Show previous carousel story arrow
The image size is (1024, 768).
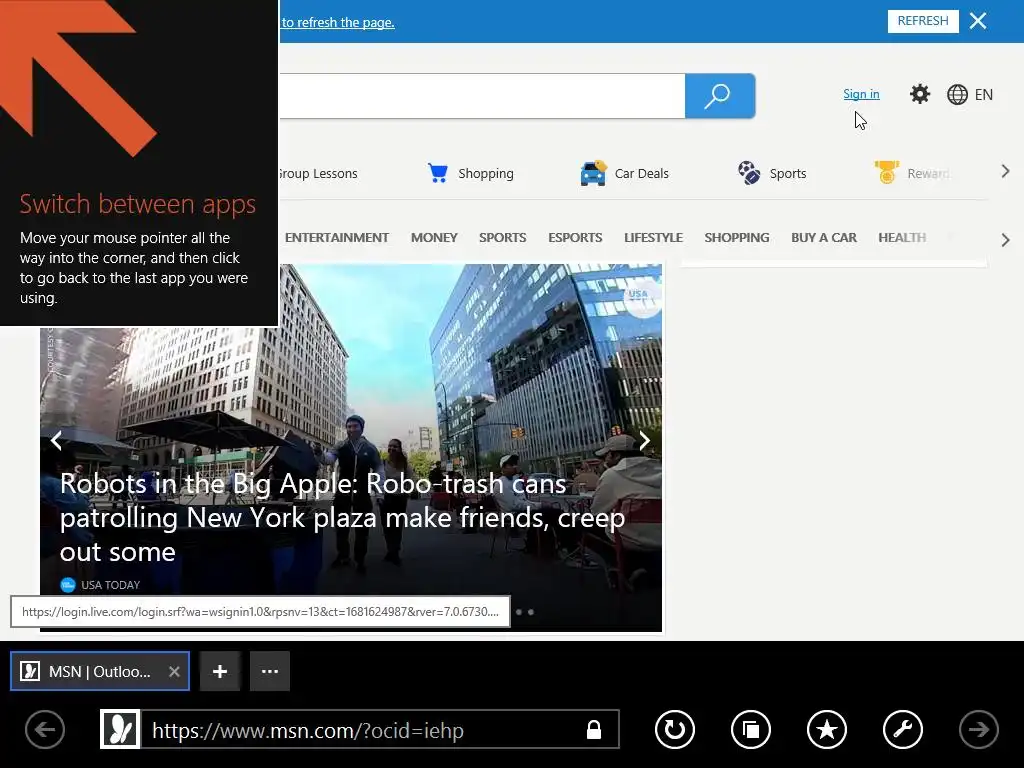tap(57, 441)
